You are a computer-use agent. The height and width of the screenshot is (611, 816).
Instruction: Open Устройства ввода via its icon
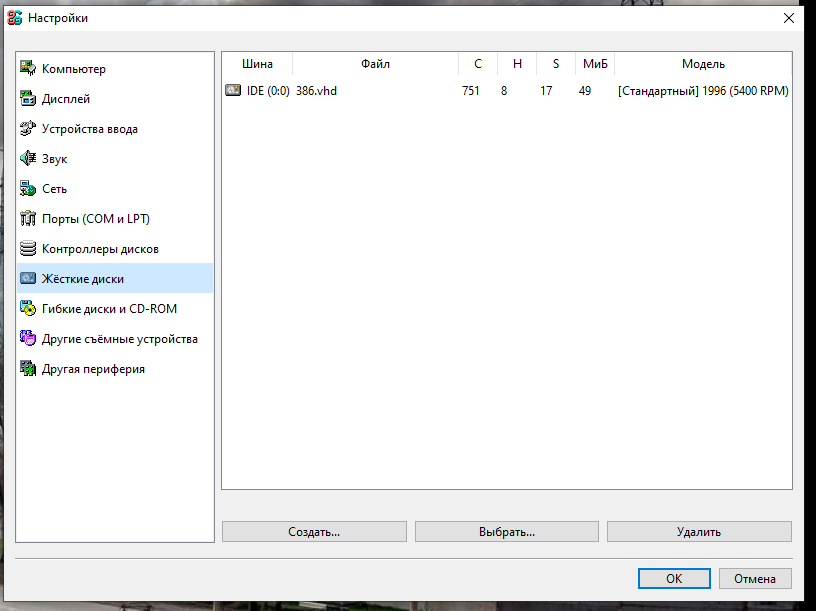(x=28, y=129)
